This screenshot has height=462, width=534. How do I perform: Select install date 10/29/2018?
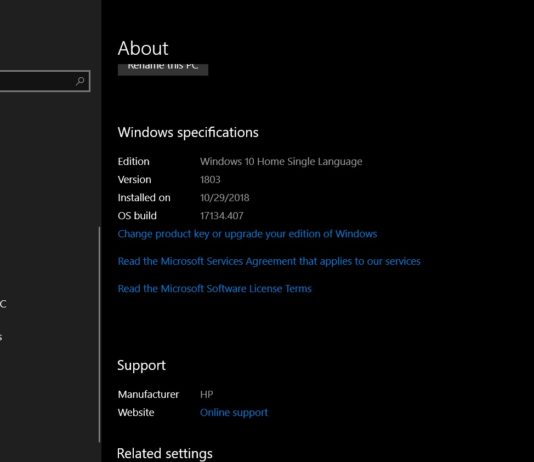[x=224, y=197]
